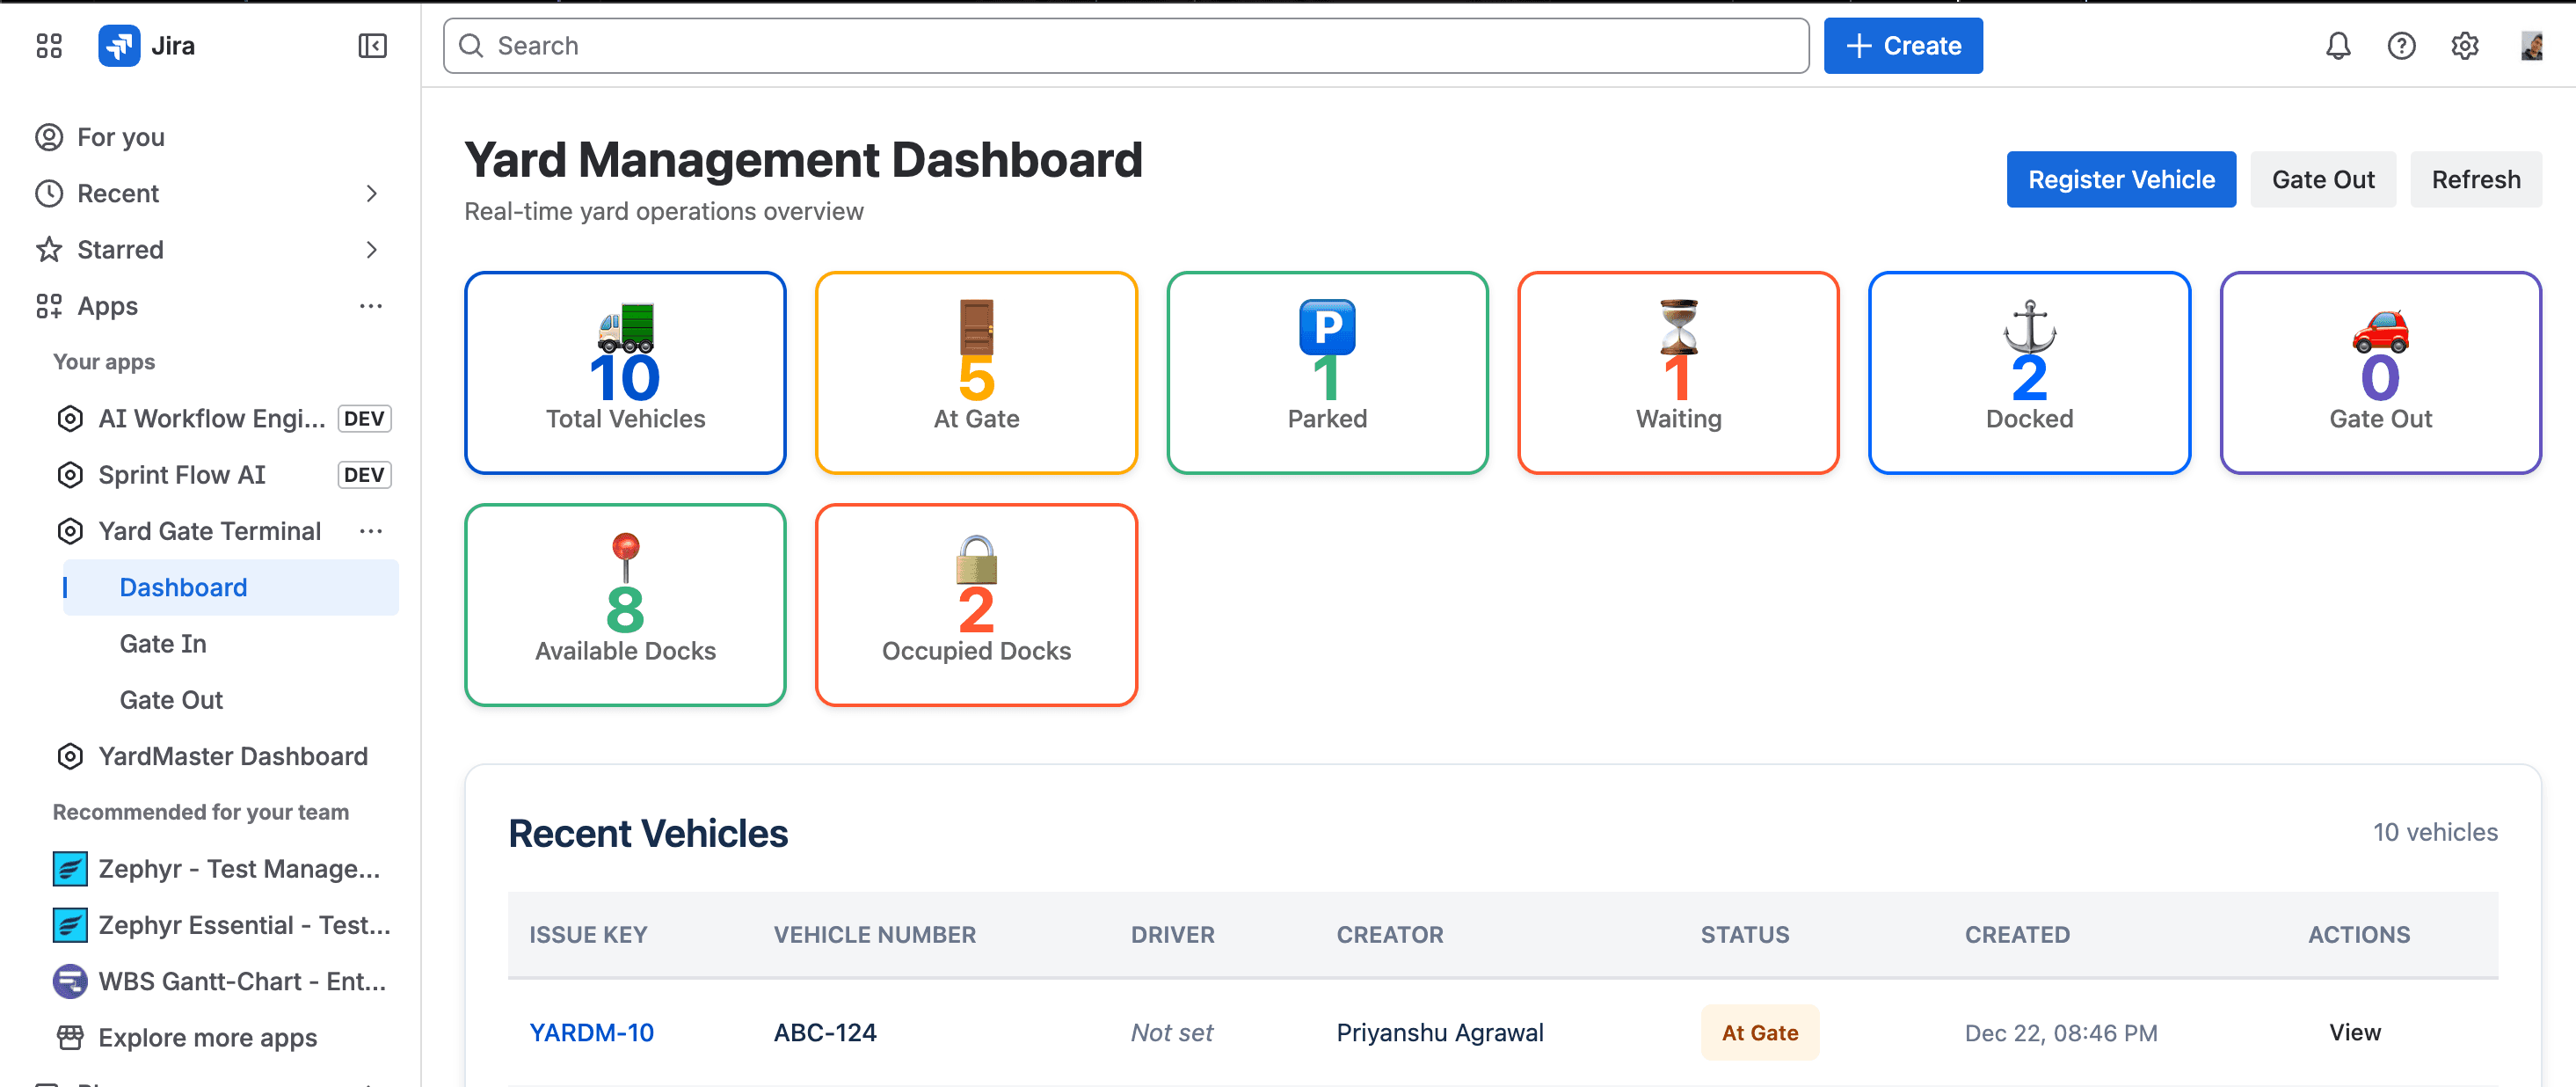
Task: Select Gate In in the sidebar
Action: [x=163, y=644]
